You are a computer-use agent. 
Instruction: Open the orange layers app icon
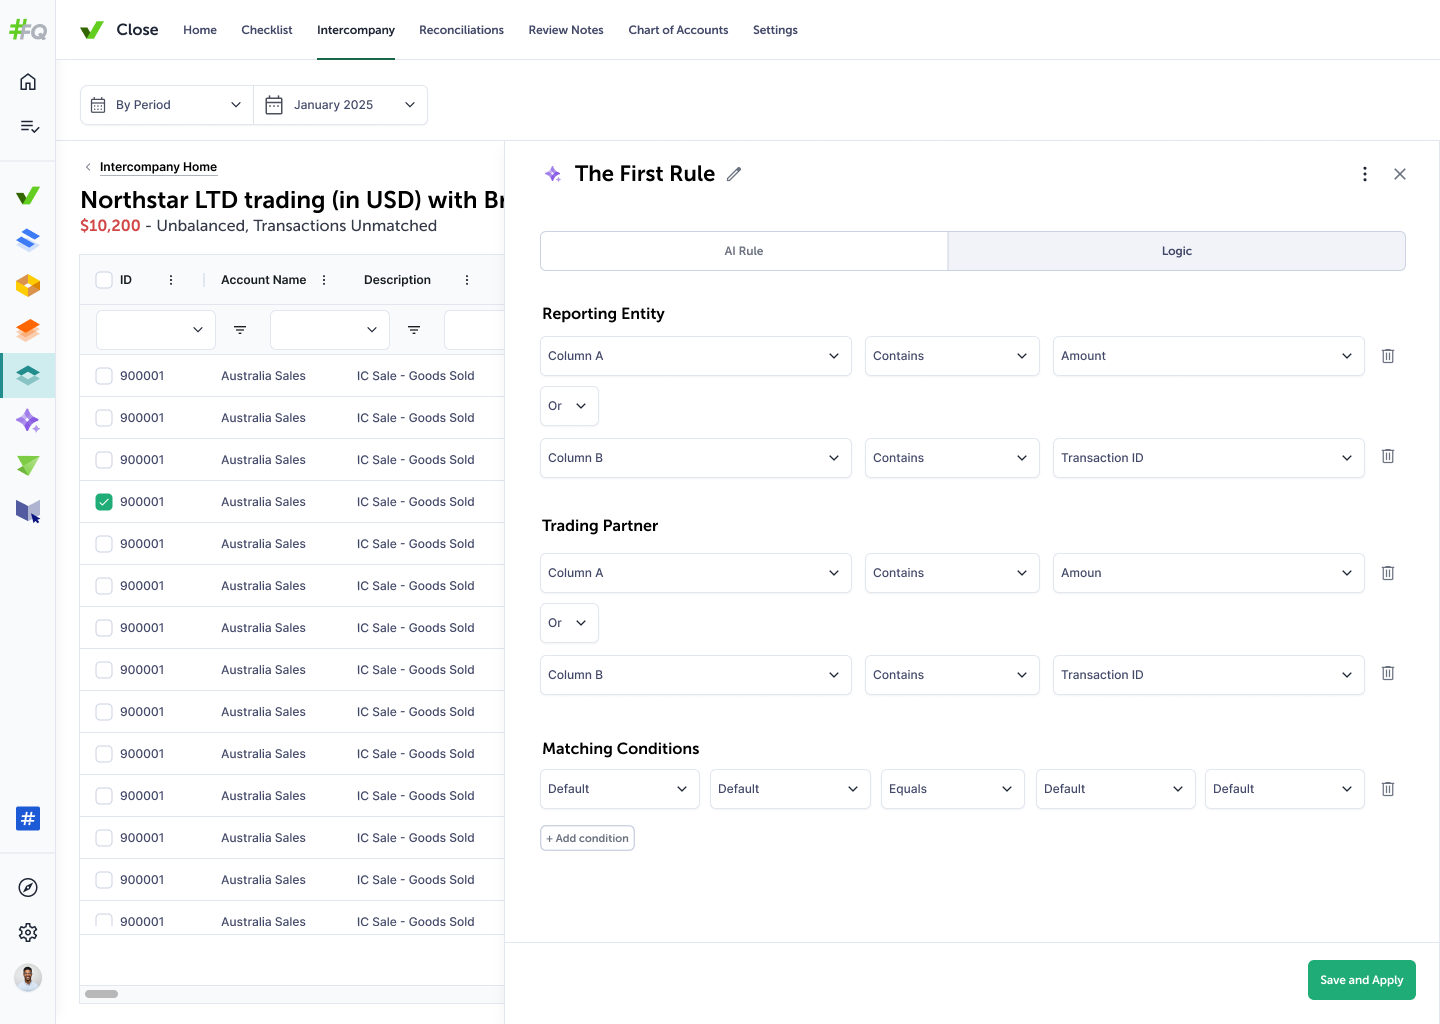pos(28,329)
